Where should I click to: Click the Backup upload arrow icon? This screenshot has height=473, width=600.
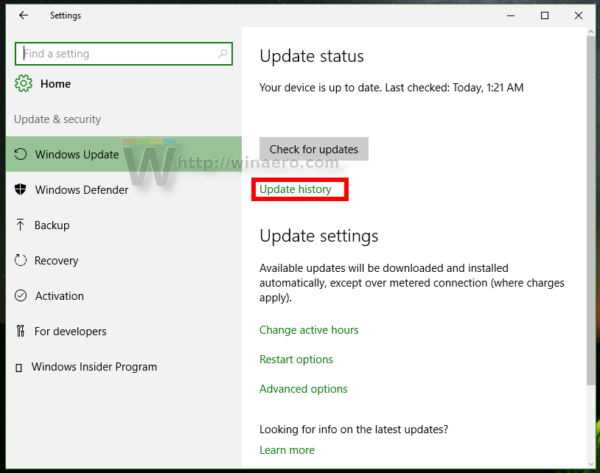21,225
